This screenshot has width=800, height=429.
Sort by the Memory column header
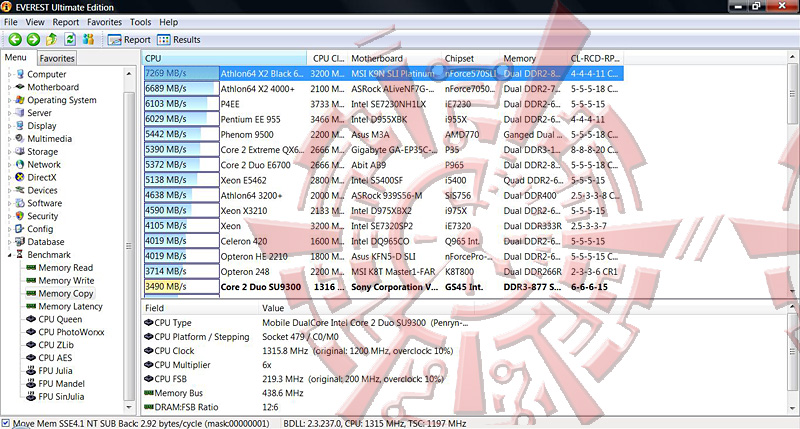pyautogui.click(x=534, y=58)
